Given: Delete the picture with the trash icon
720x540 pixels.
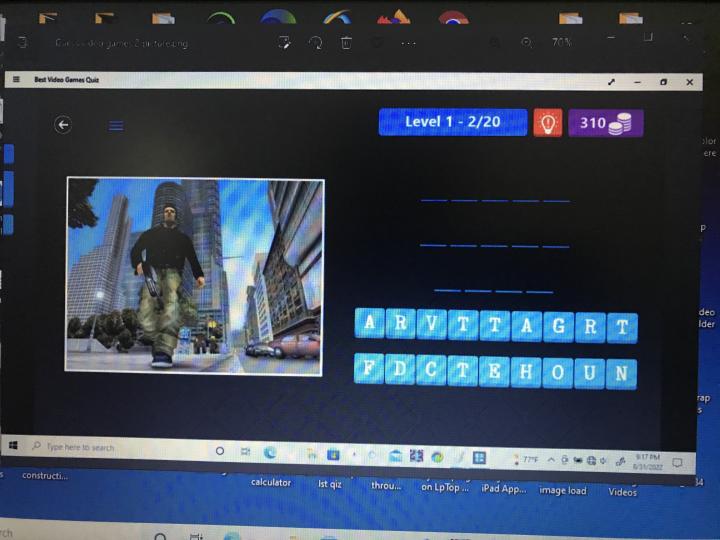Looking at the screenshot, I should coord(346,43).
